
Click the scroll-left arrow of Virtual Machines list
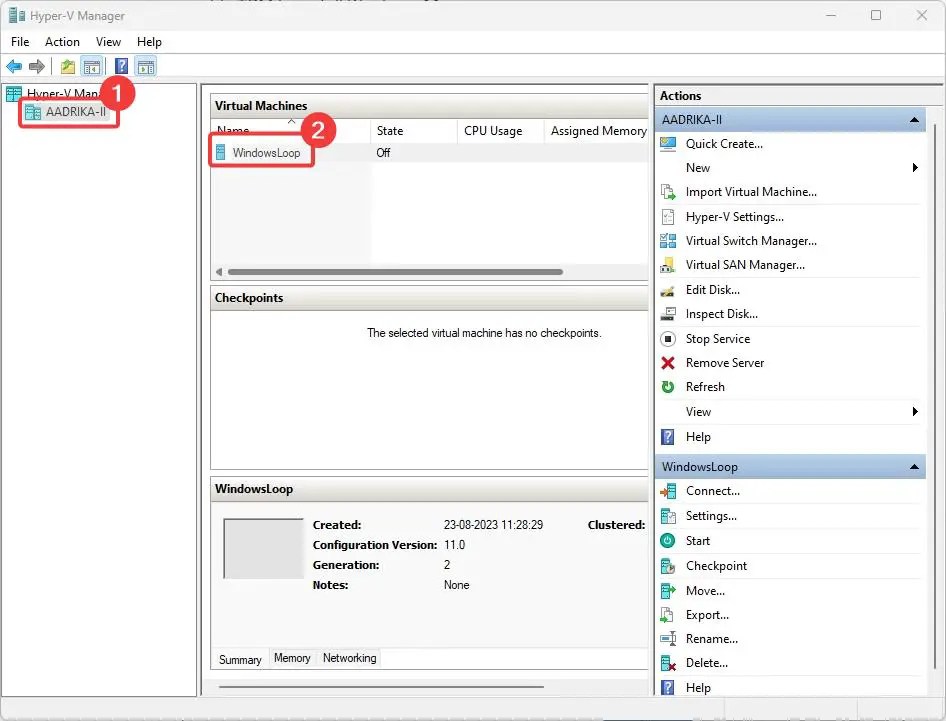pyautogui.click(x=219, y=272)
